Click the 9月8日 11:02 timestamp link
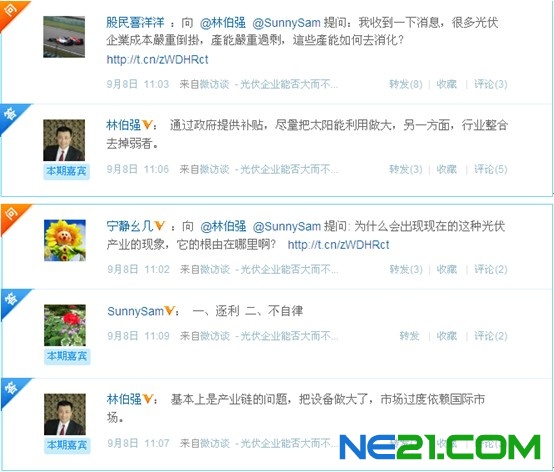This screenshot has height=472, width=554. tap(138, 270)
